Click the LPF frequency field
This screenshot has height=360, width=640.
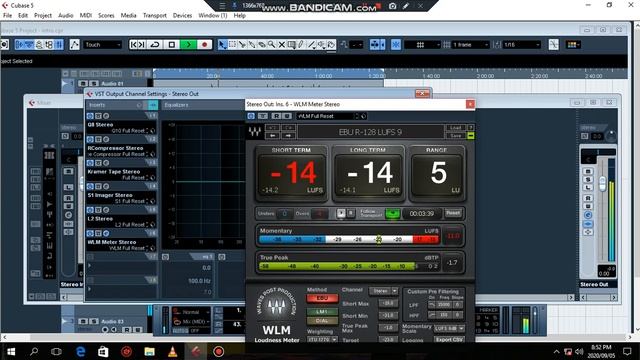coord(444,304)
